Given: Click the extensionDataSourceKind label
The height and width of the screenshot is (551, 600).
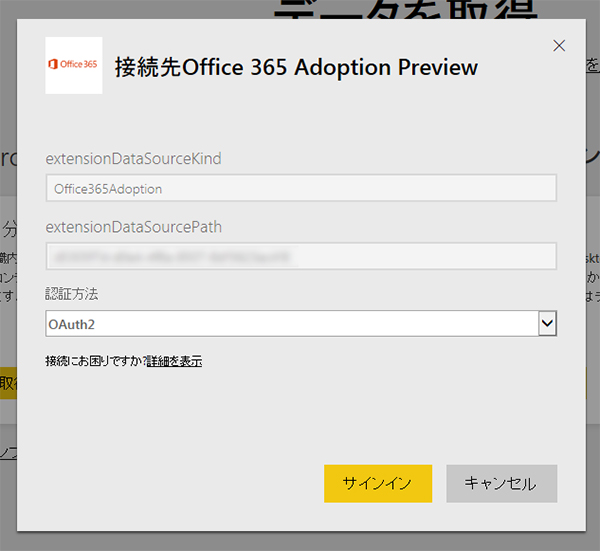Looking at the screenshot, I should 134,158.
